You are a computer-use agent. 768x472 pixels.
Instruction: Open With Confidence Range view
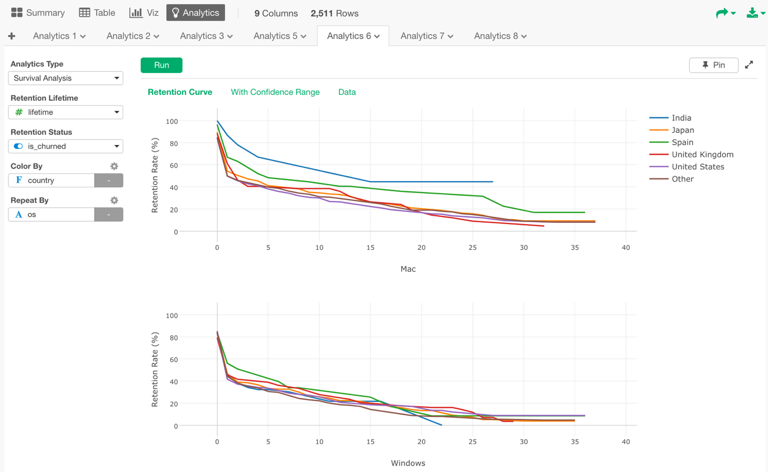click(x=275, y=92)
